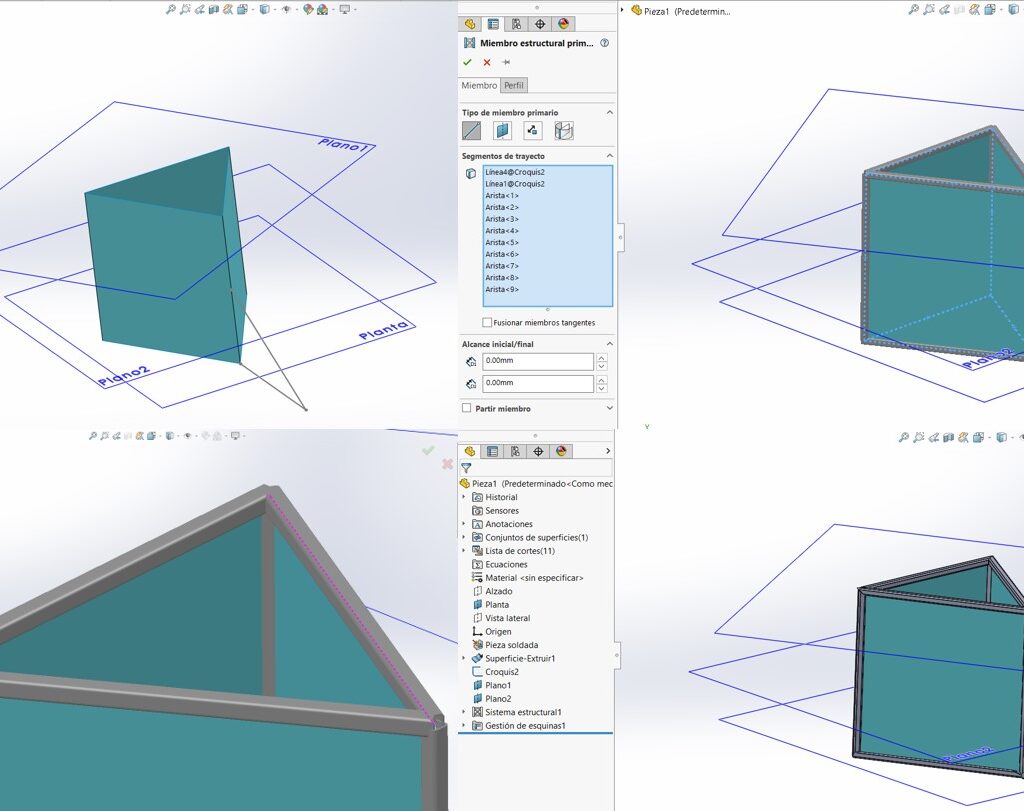
Task: Cancel the feature using red X
Action: tap(487, 62)
